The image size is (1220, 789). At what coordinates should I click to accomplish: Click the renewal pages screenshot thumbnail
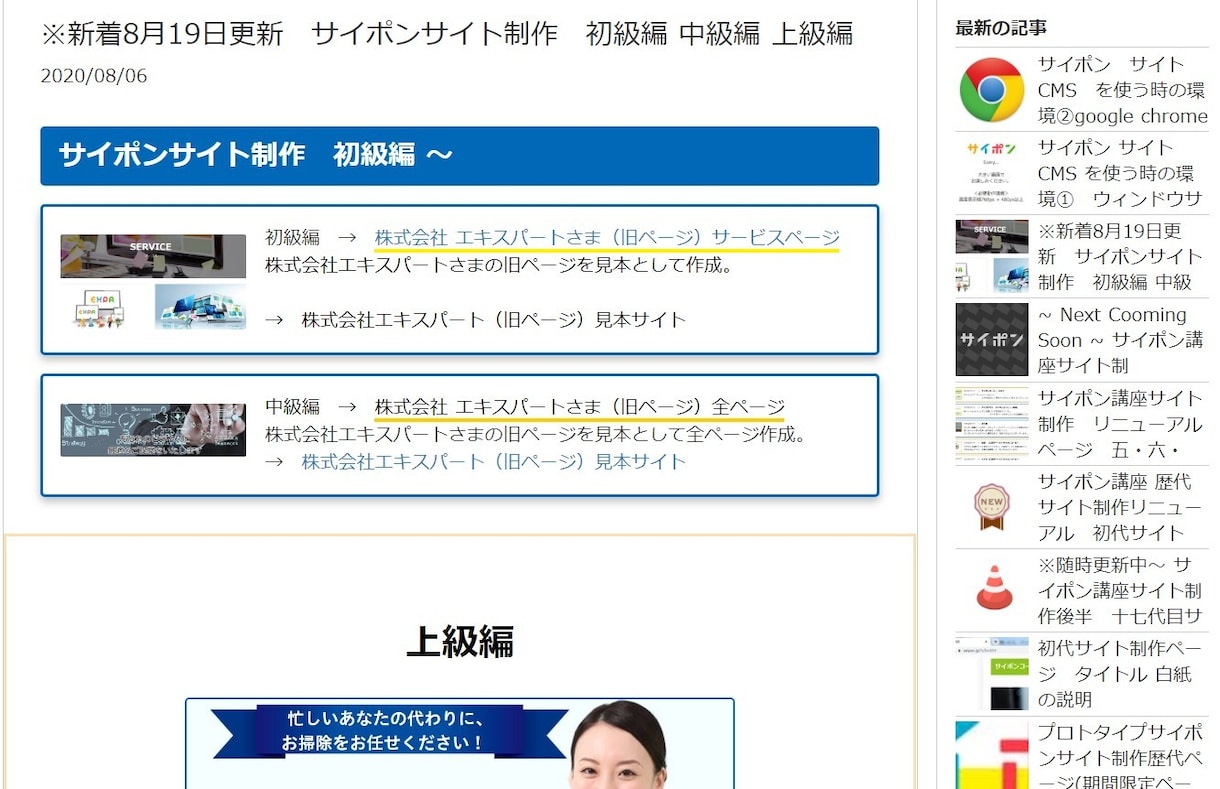click(x=992, y=424)
